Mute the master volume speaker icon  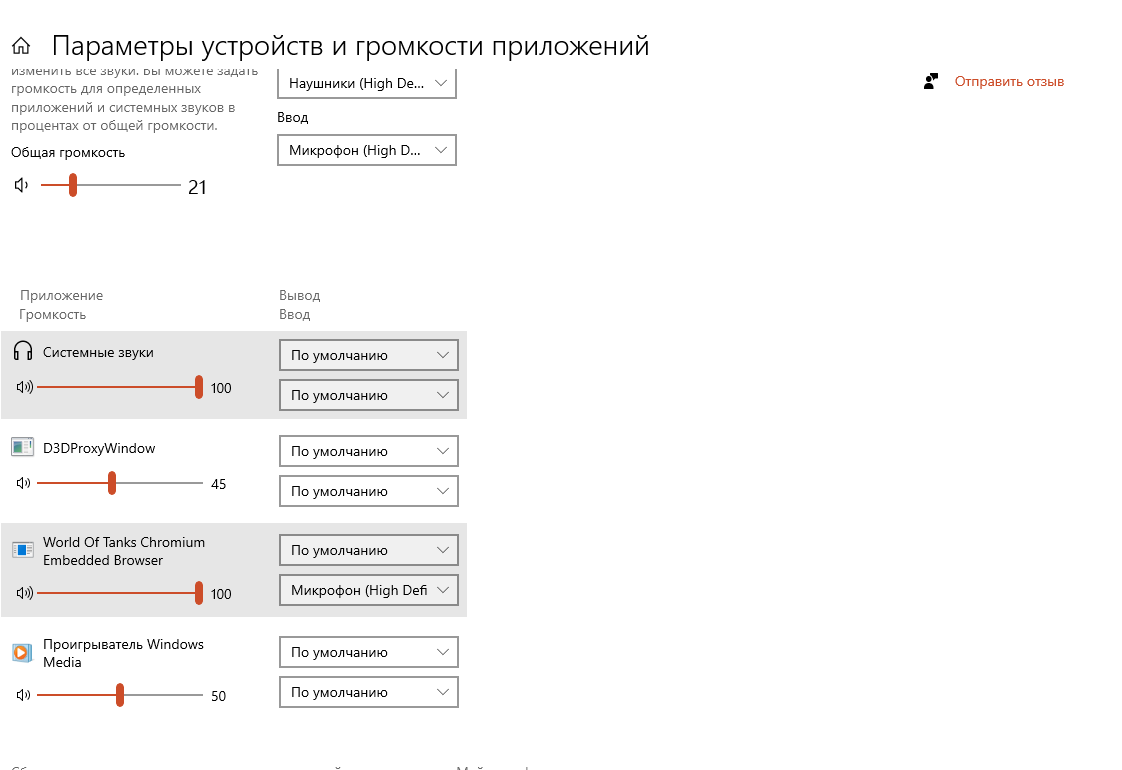[x=22, y=185]
